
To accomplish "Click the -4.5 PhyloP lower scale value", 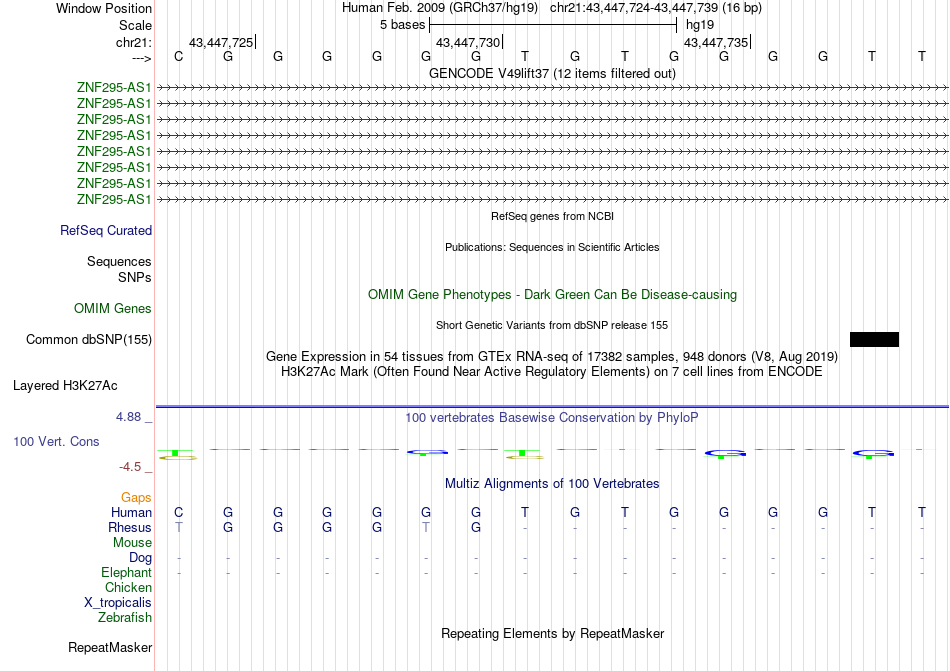I will [130, 467].
